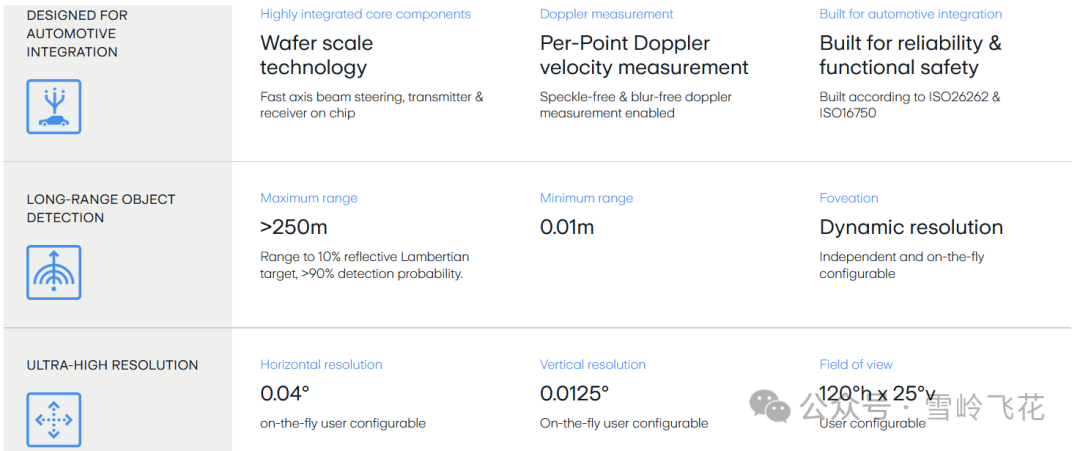This screenshot has width=1080, height=451.
Task: Click the 'Vertical resolution' label
Action: click(x=593, y=364)
